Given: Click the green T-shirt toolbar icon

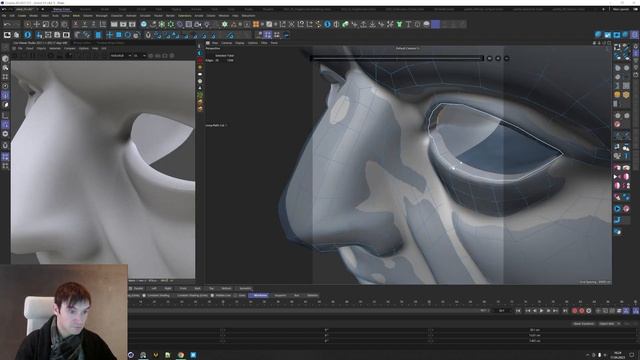Looking at the screenshot, I should [x=399, y=24].
